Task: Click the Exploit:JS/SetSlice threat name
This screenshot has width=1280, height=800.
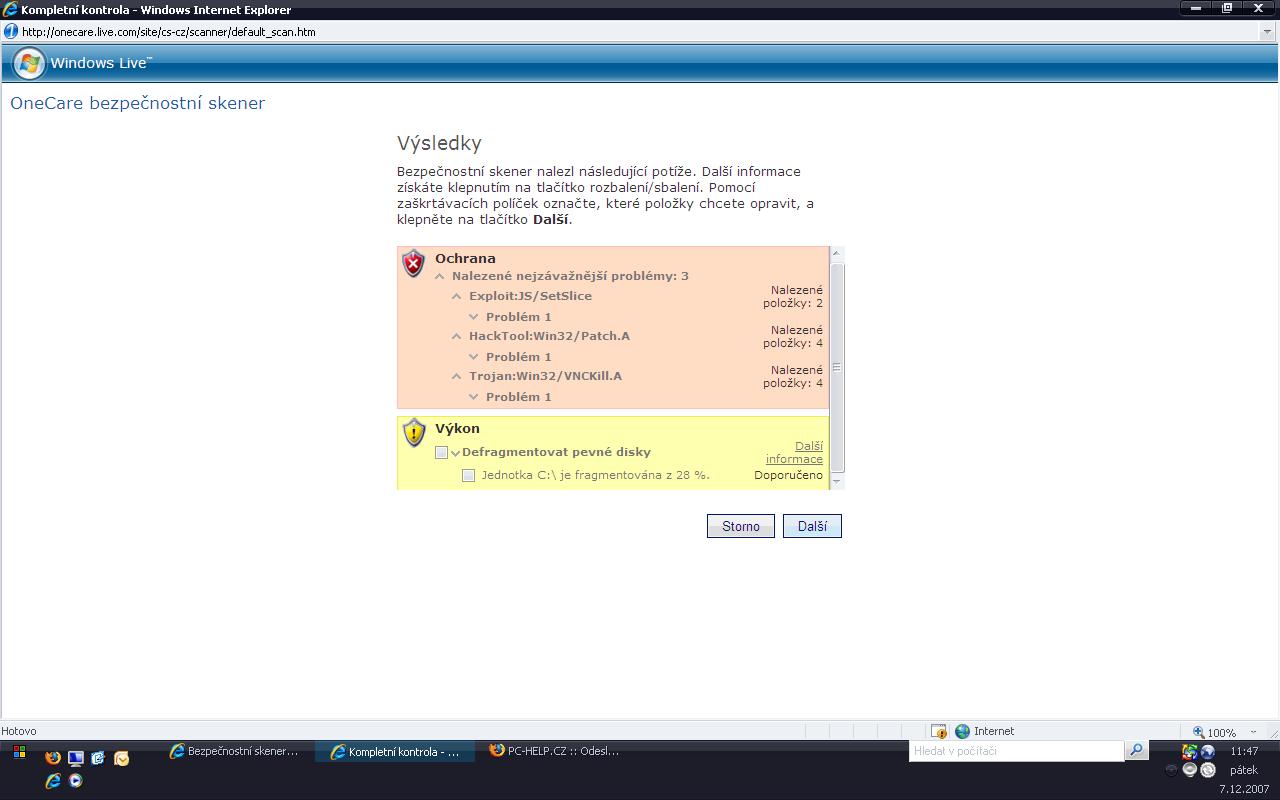Action: click(x=530, y=296)
